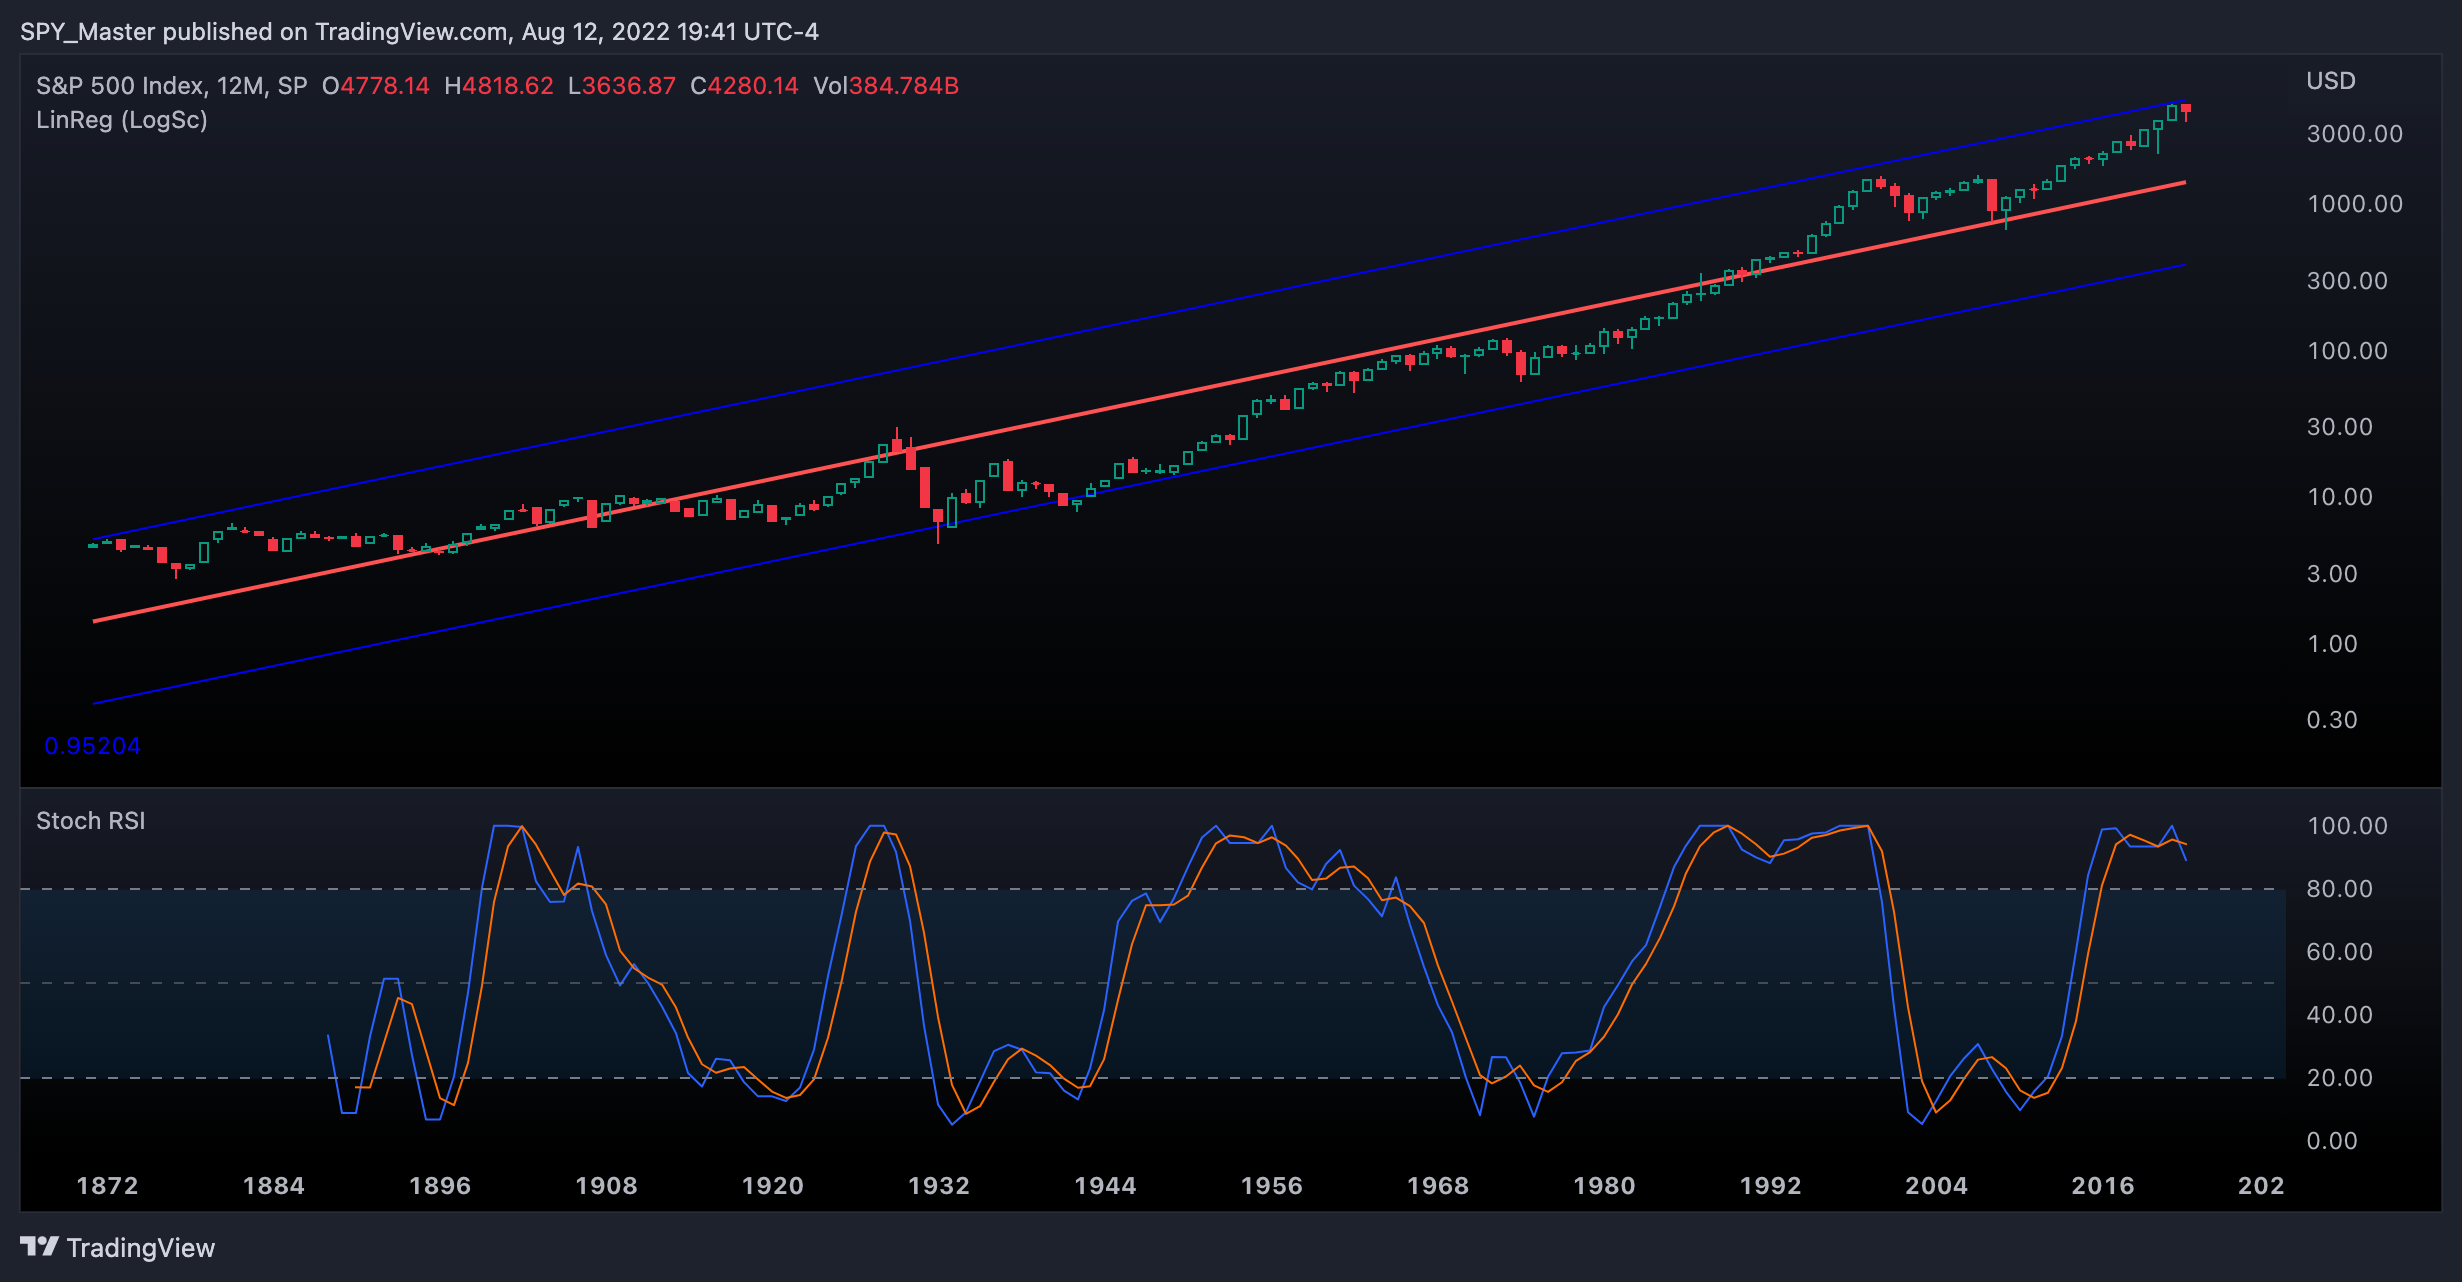Click the 3000.00 price axis label
The image size is (2462, 1282).
coord(2355,134)
